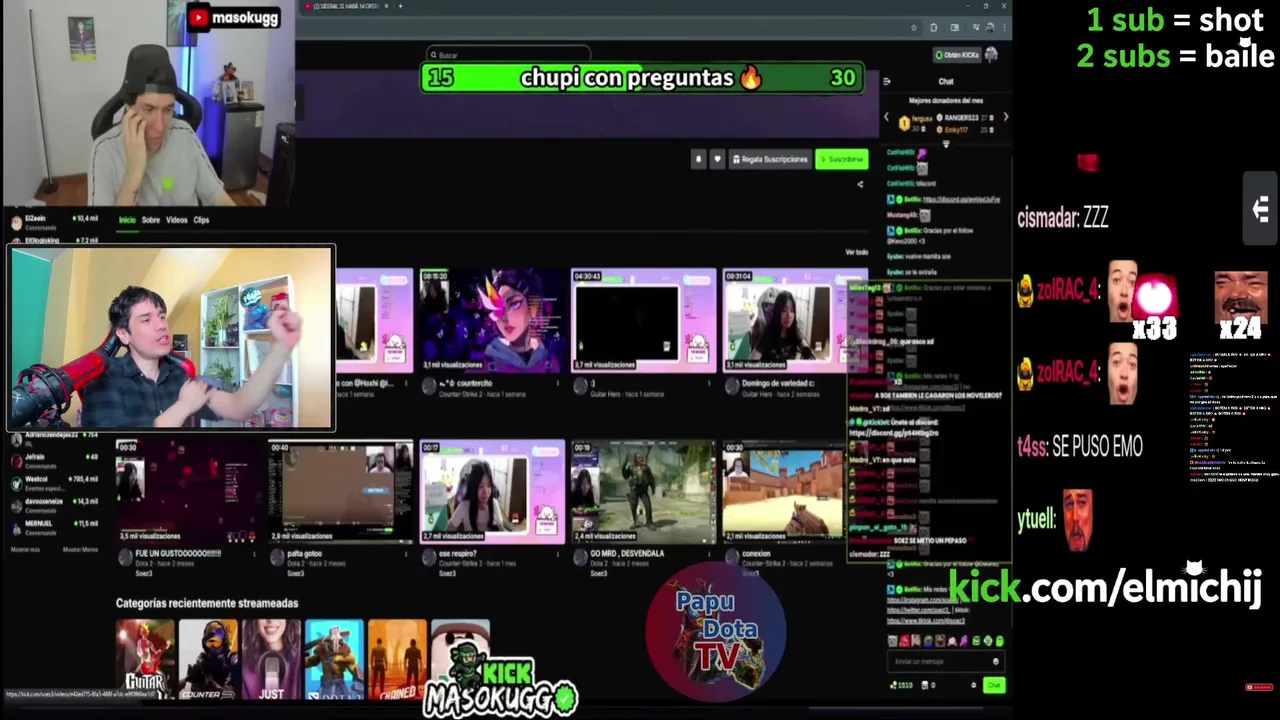Open the Chained Together category card
Screen dimensions: 1280x720
coord(397,659)
